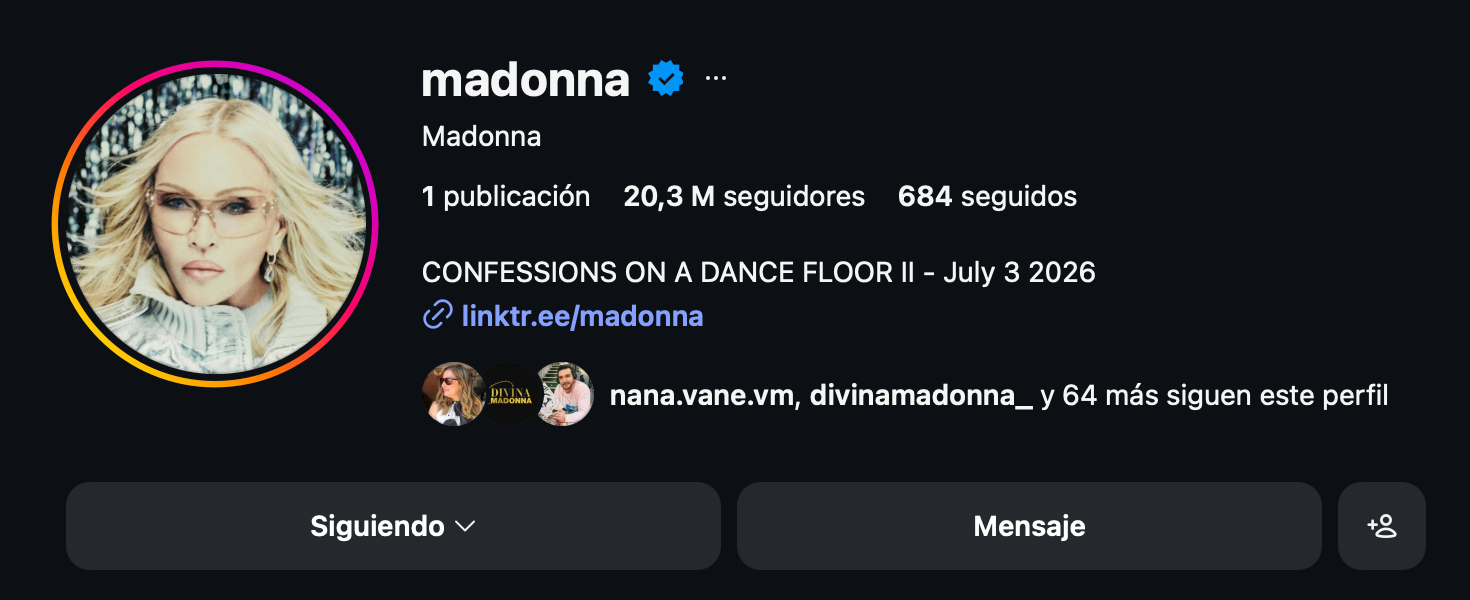Open the 684 seguidos list
Screen dimensions: 1470x600
987,196
